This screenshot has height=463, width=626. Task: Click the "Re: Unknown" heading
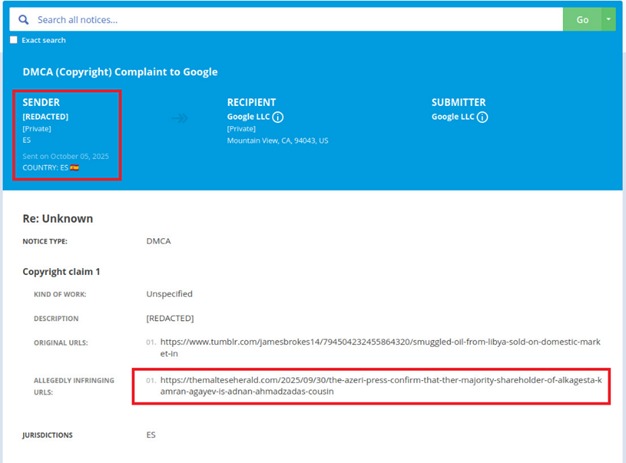57,218
